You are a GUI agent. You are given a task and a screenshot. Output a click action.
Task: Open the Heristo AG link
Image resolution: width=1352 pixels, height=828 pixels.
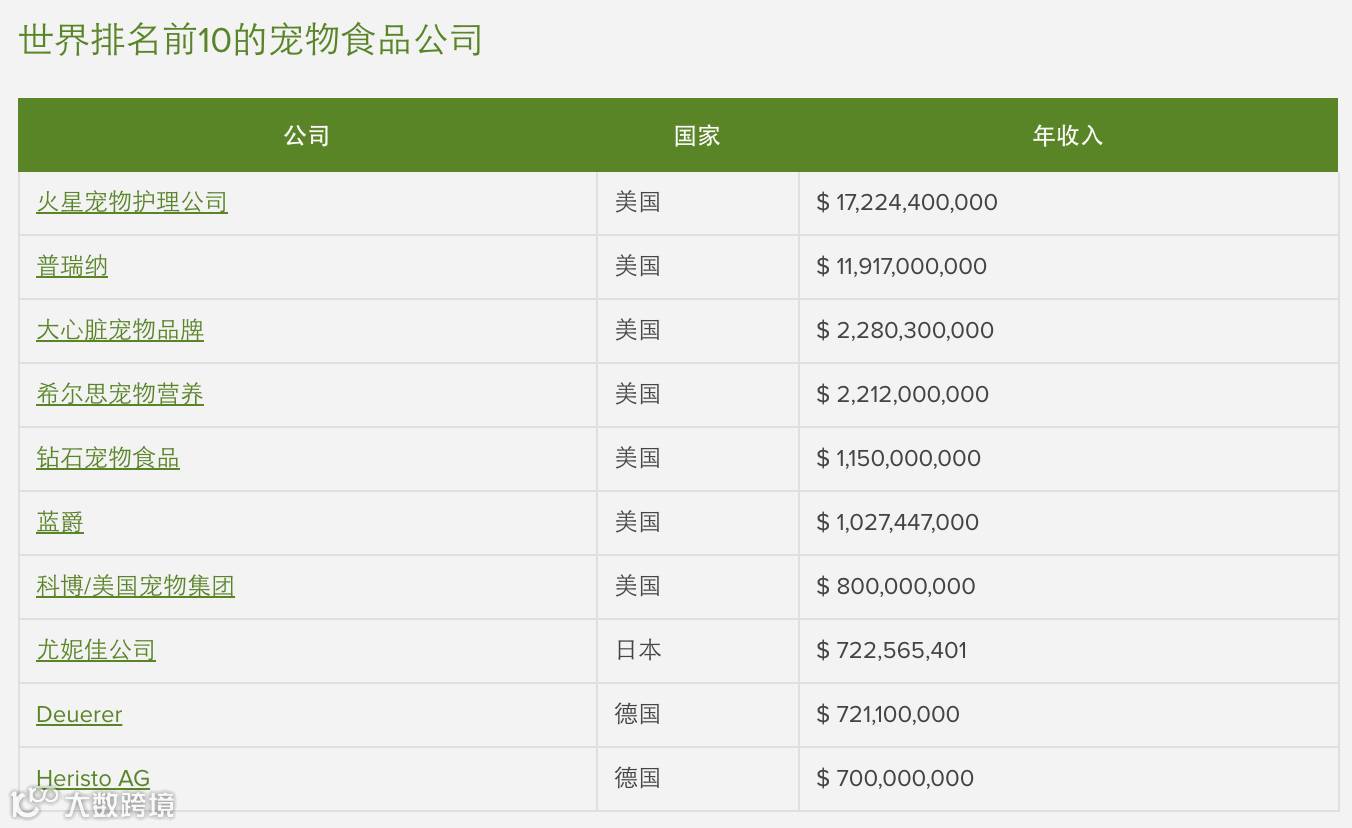point(93,778)
